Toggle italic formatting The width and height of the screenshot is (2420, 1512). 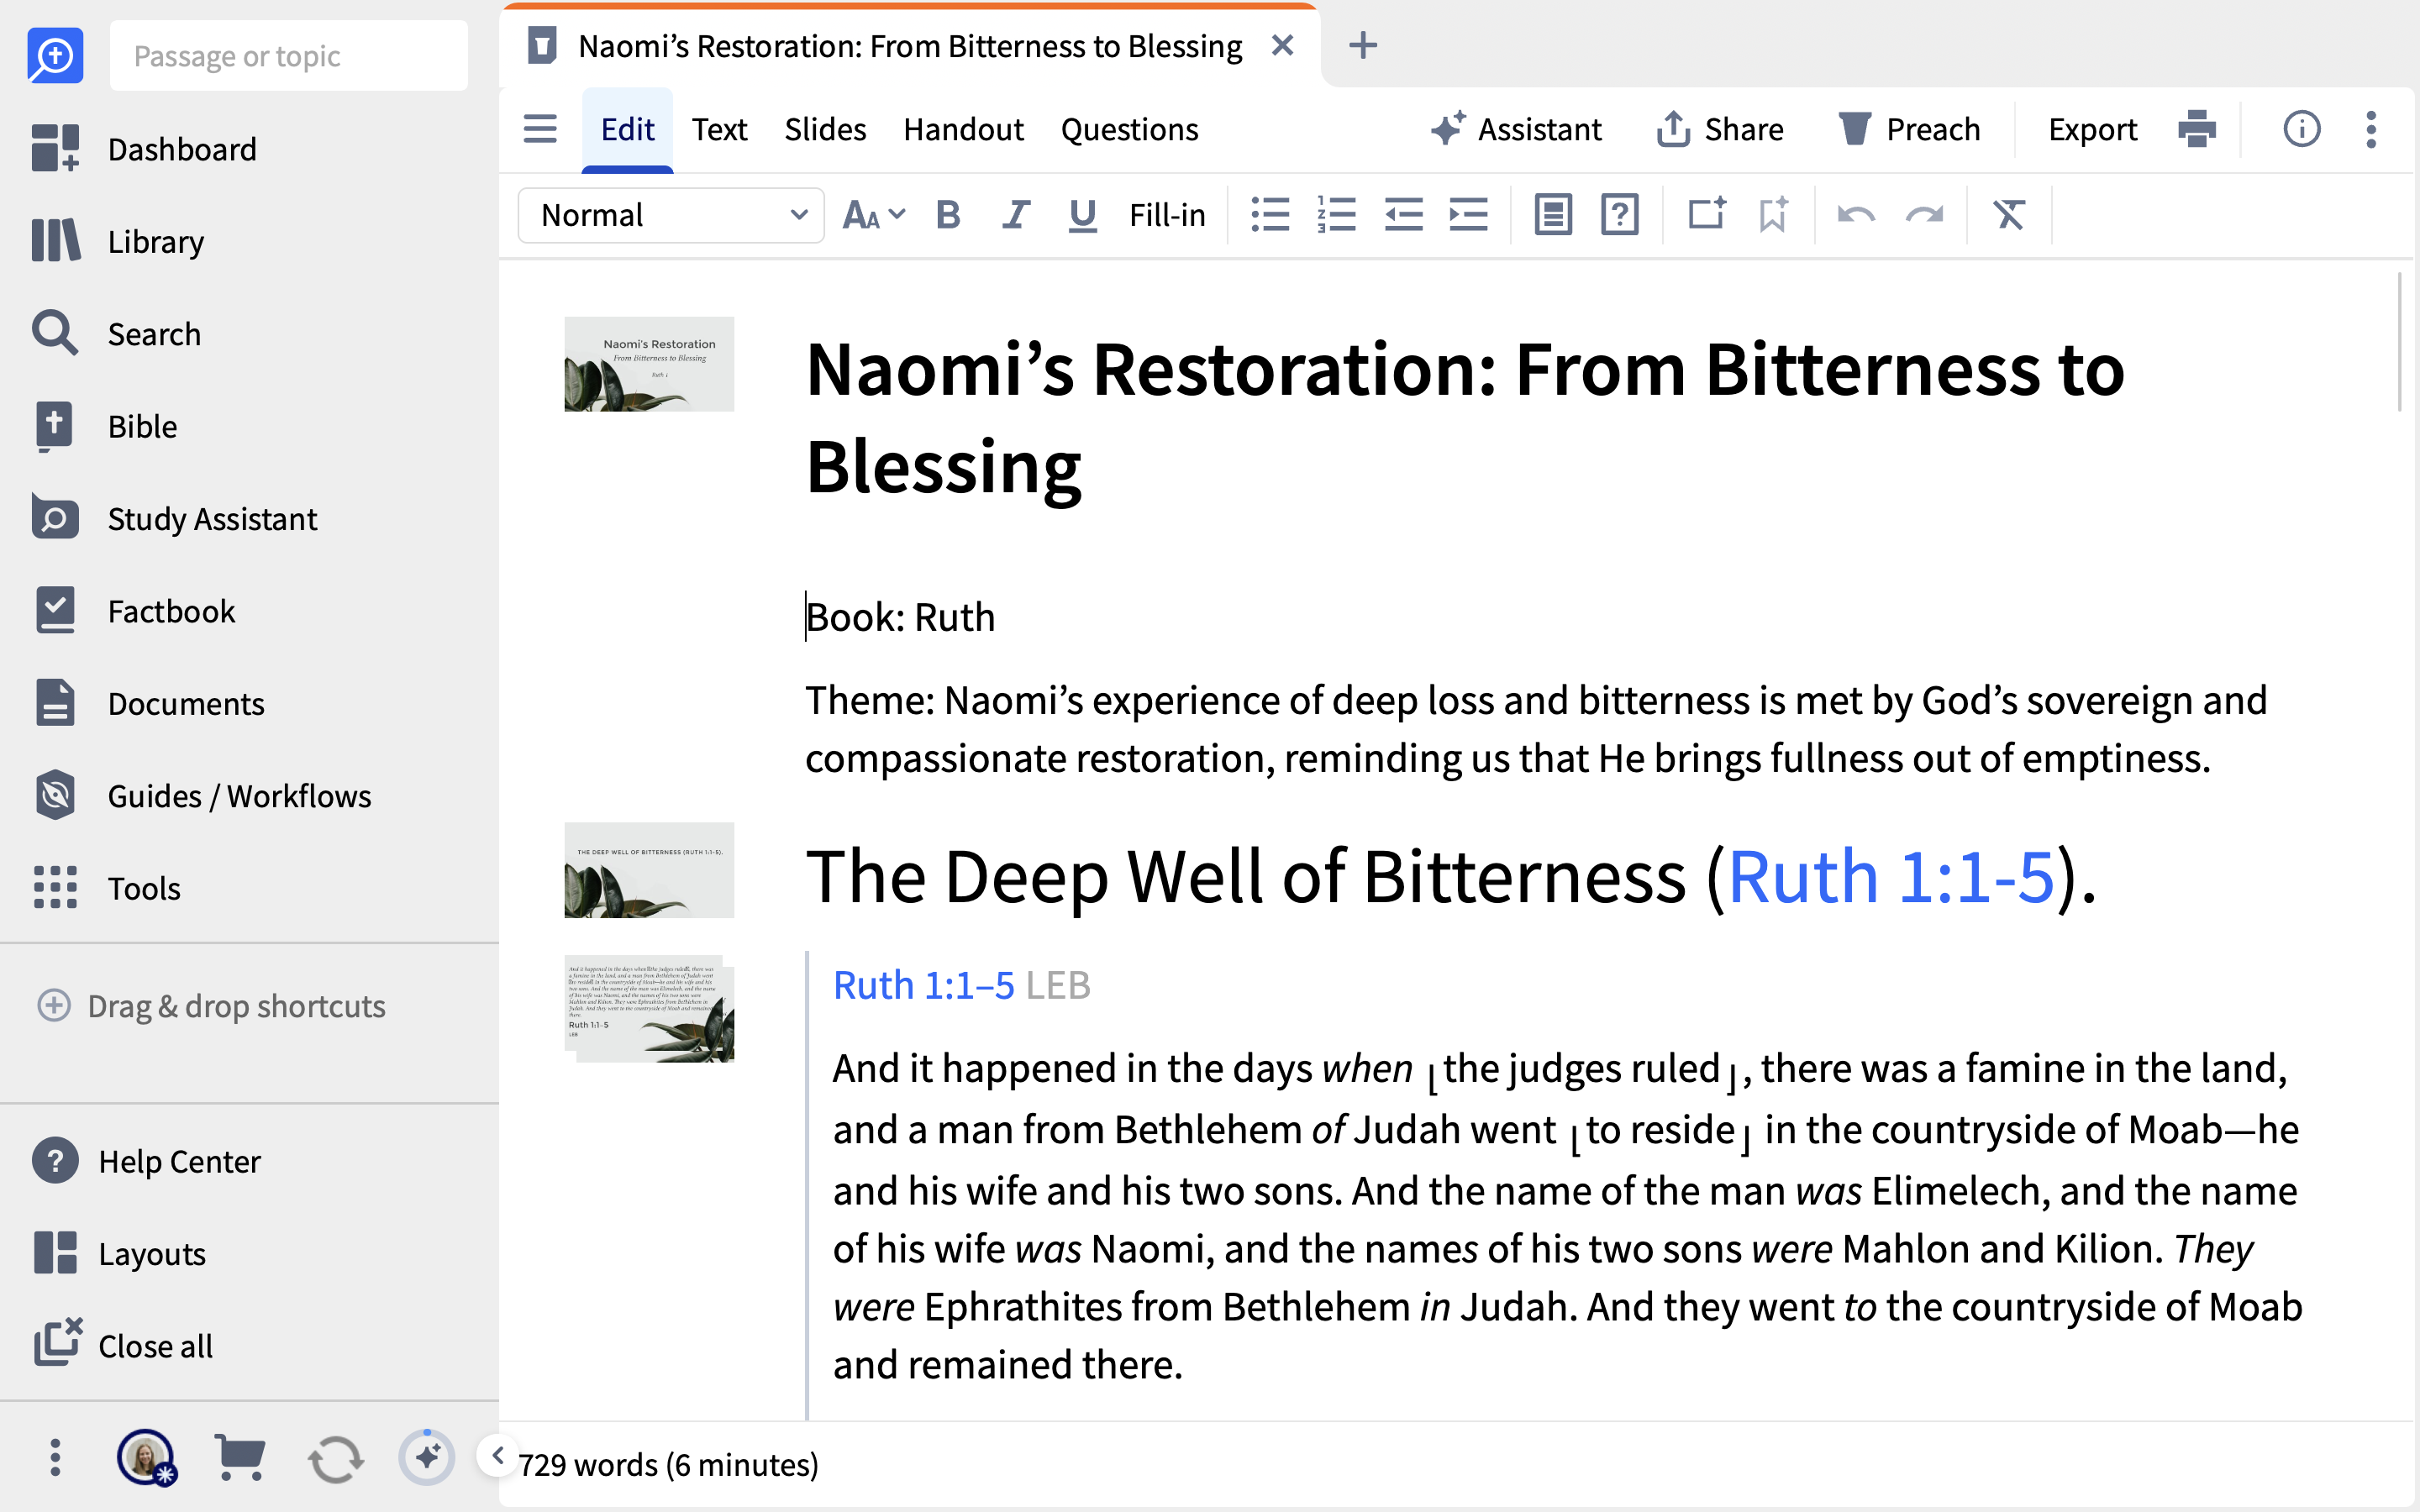1016,215
